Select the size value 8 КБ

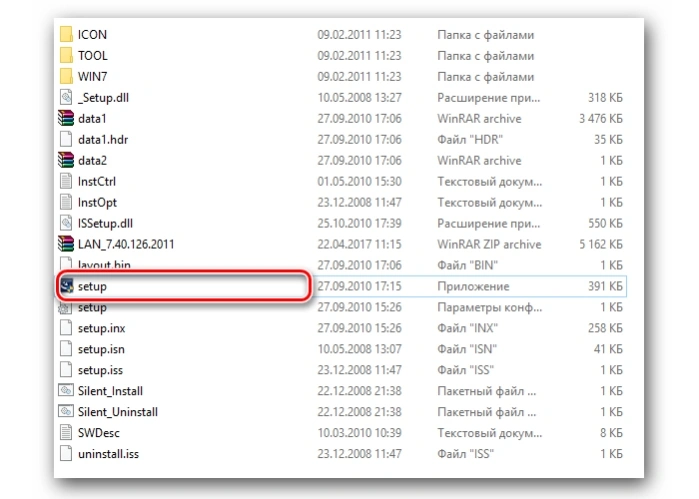[x=611, y=433]
